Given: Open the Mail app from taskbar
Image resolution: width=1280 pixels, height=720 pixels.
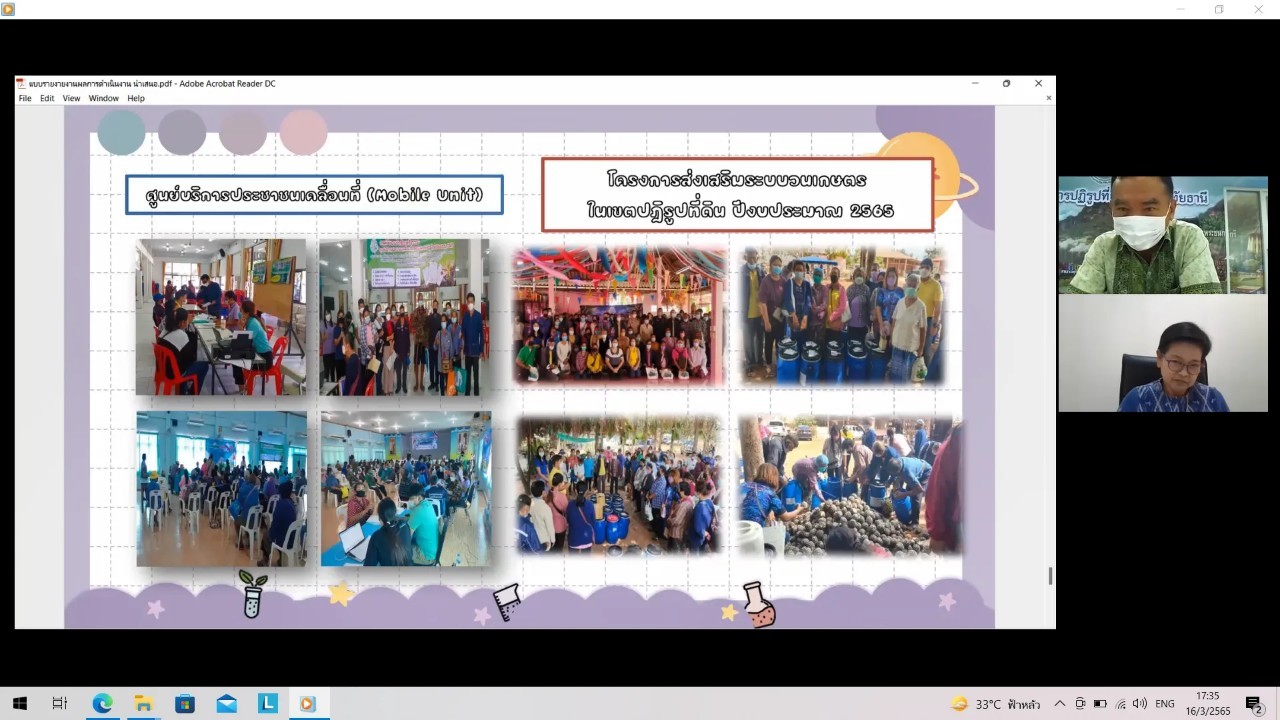Looking at the screenshot, I should tap(226, 704).
